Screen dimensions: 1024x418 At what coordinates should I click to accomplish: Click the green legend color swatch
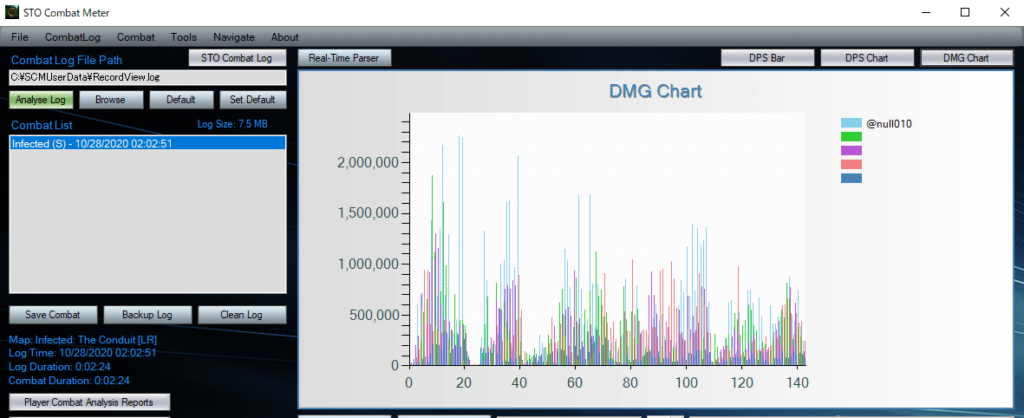click(x=851, y=137)
